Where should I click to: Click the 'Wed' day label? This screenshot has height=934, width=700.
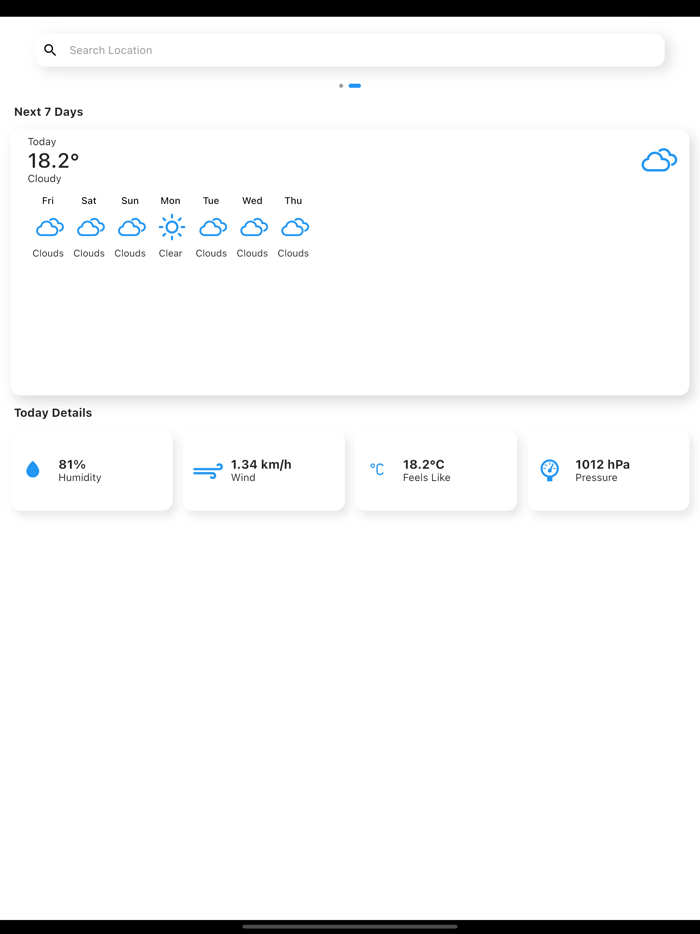coord(252,201)
